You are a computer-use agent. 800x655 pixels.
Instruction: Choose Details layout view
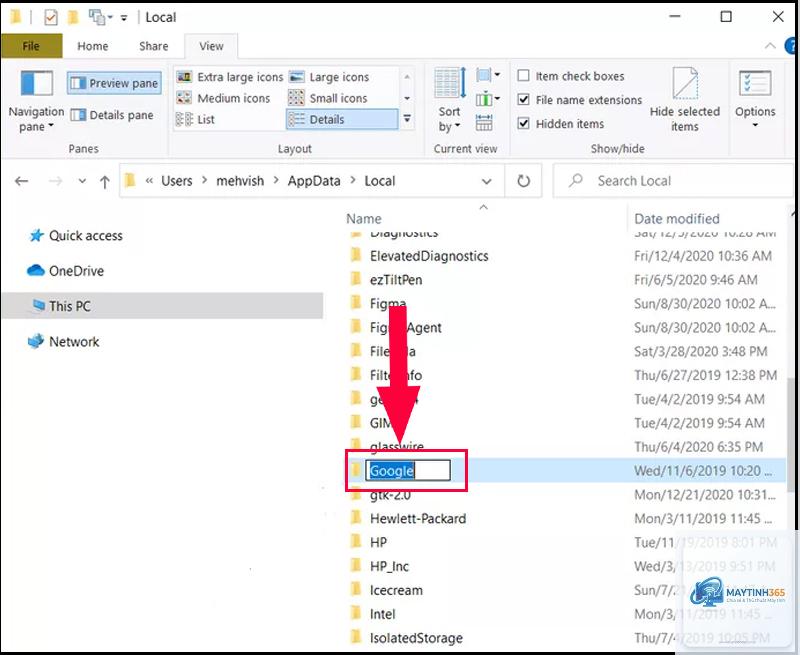click(x=342, y=119)
